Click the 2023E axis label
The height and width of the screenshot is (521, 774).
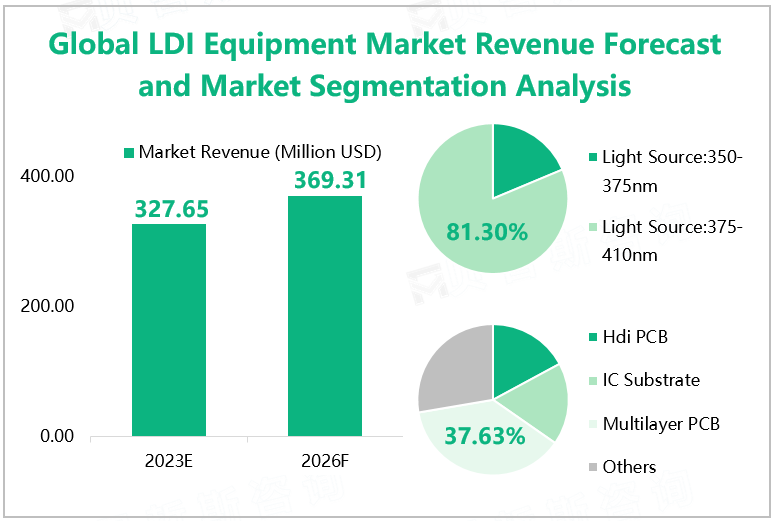(x=169, y=461)
